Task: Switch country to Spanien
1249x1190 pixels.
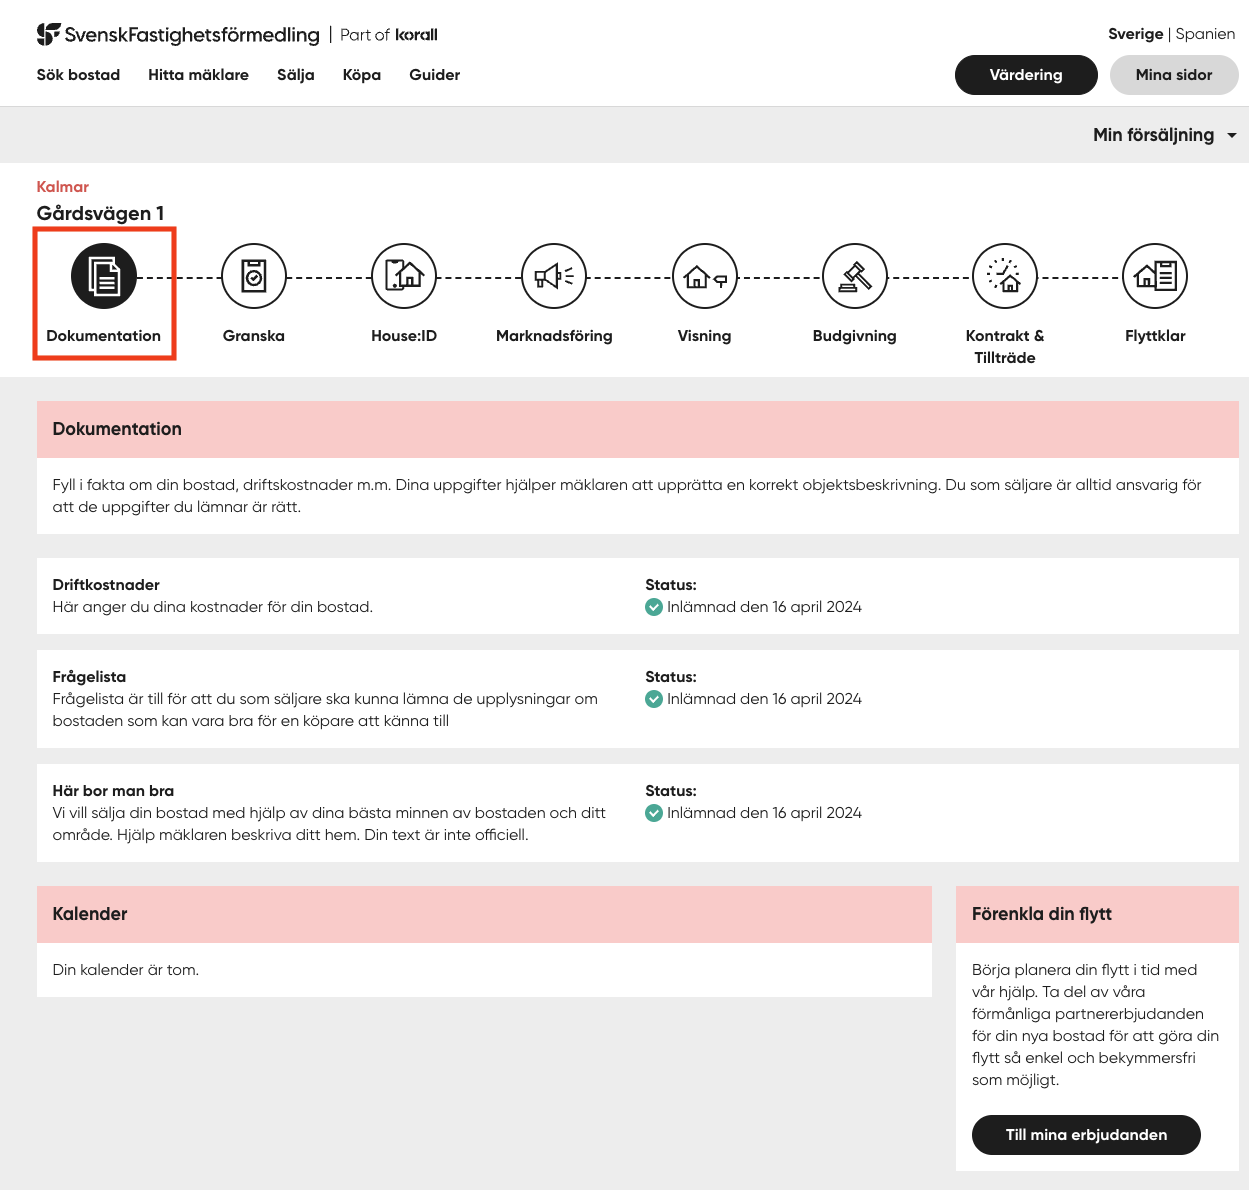Action: tap(1205, 34)
